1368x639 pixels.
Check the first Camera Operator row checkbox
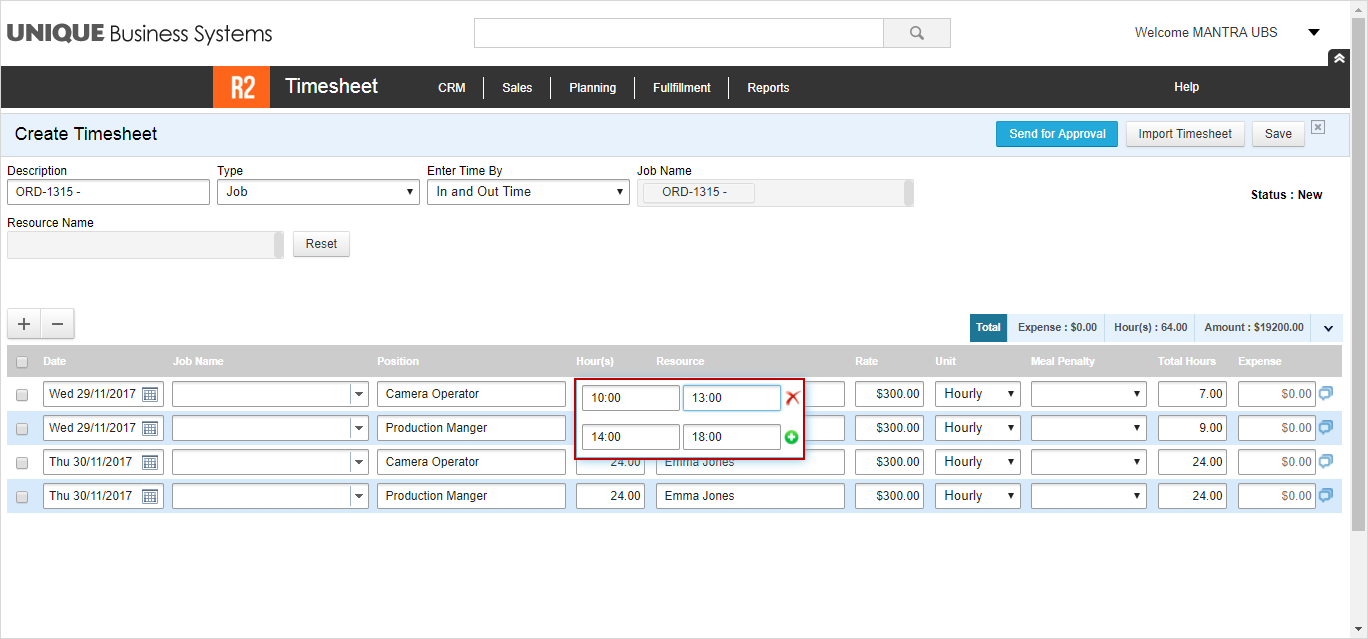coord(22,395)
